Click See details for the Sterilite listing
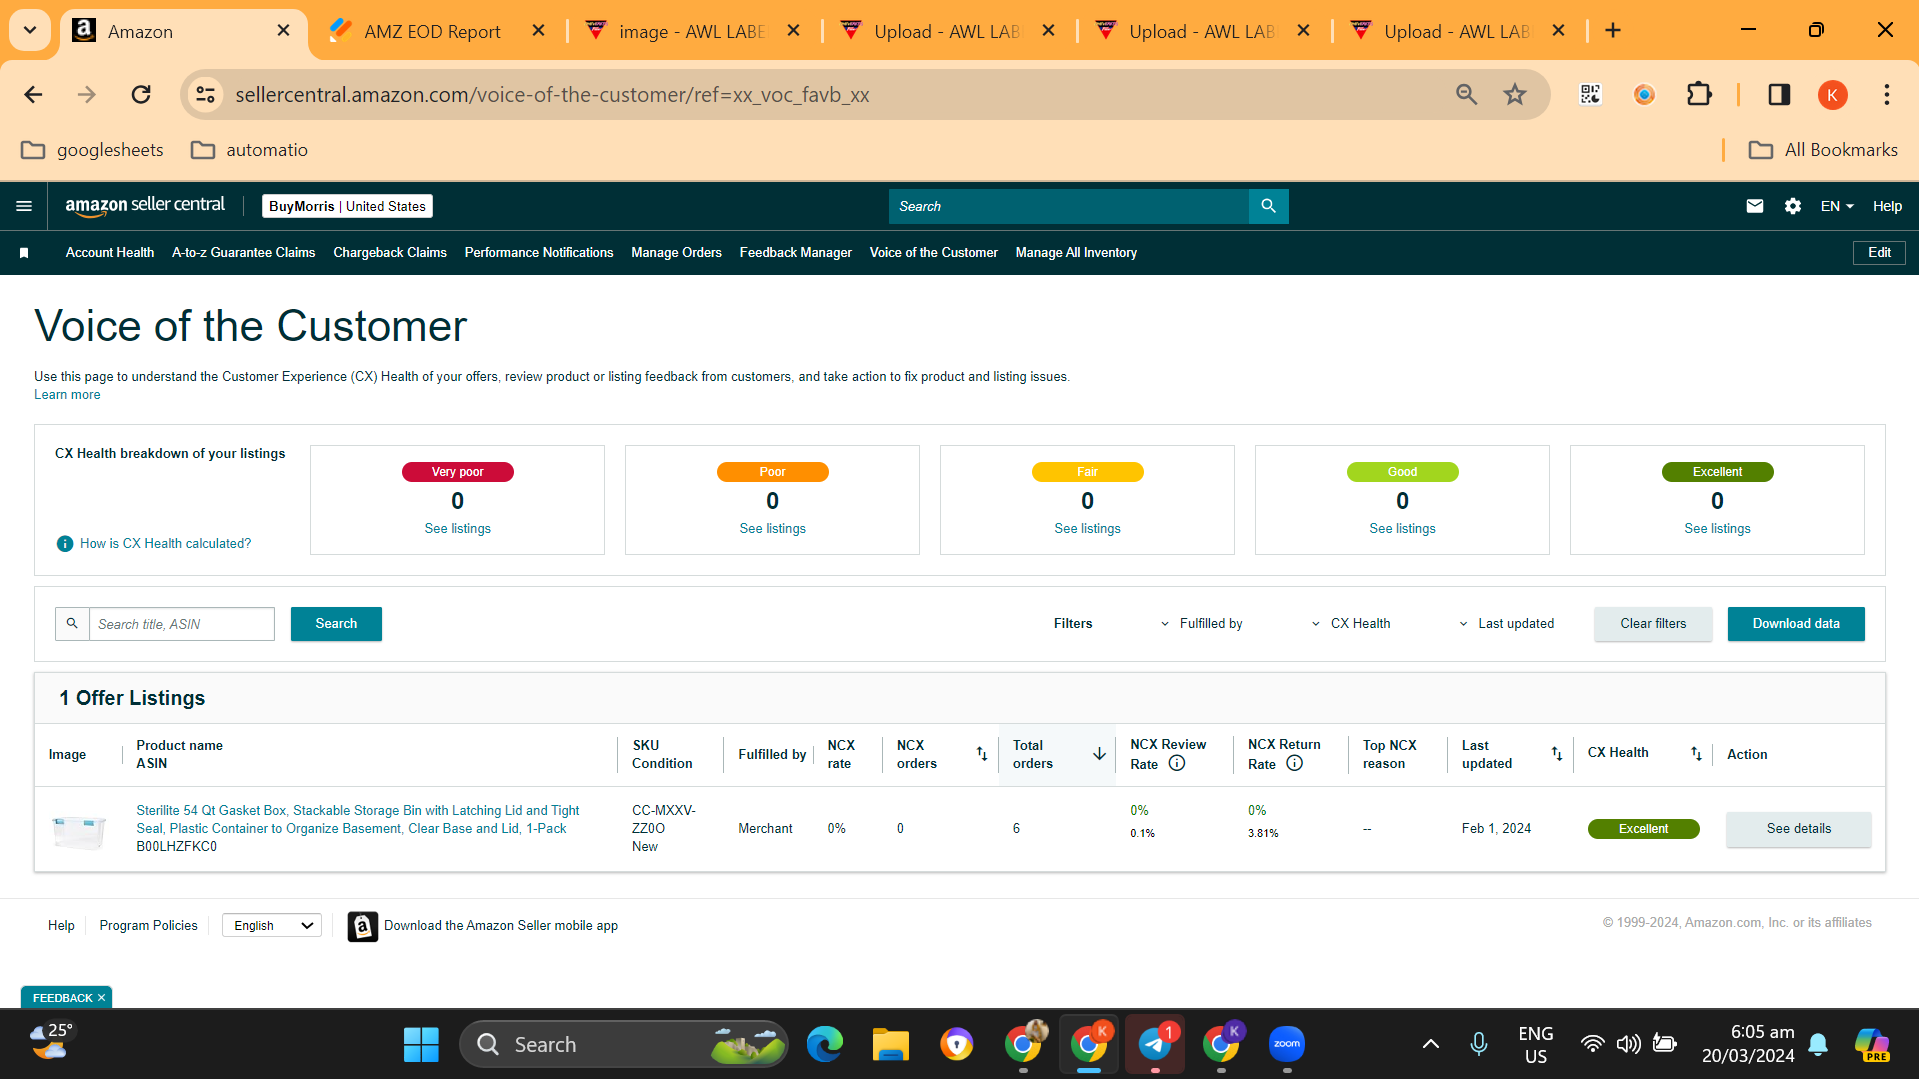1919x1079 pixels. (1798, 829)
